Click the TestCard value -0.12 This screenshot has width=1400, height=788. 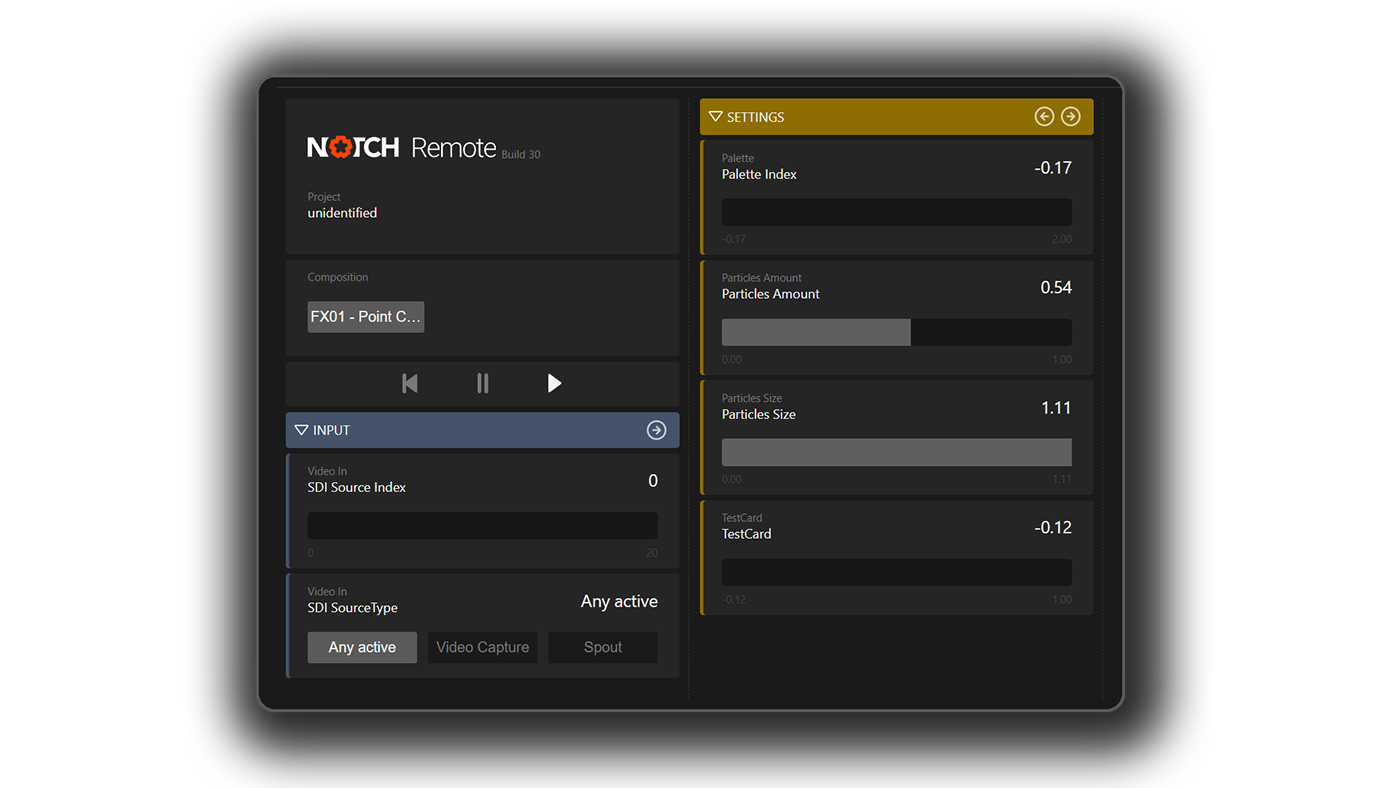(1053, 528)
